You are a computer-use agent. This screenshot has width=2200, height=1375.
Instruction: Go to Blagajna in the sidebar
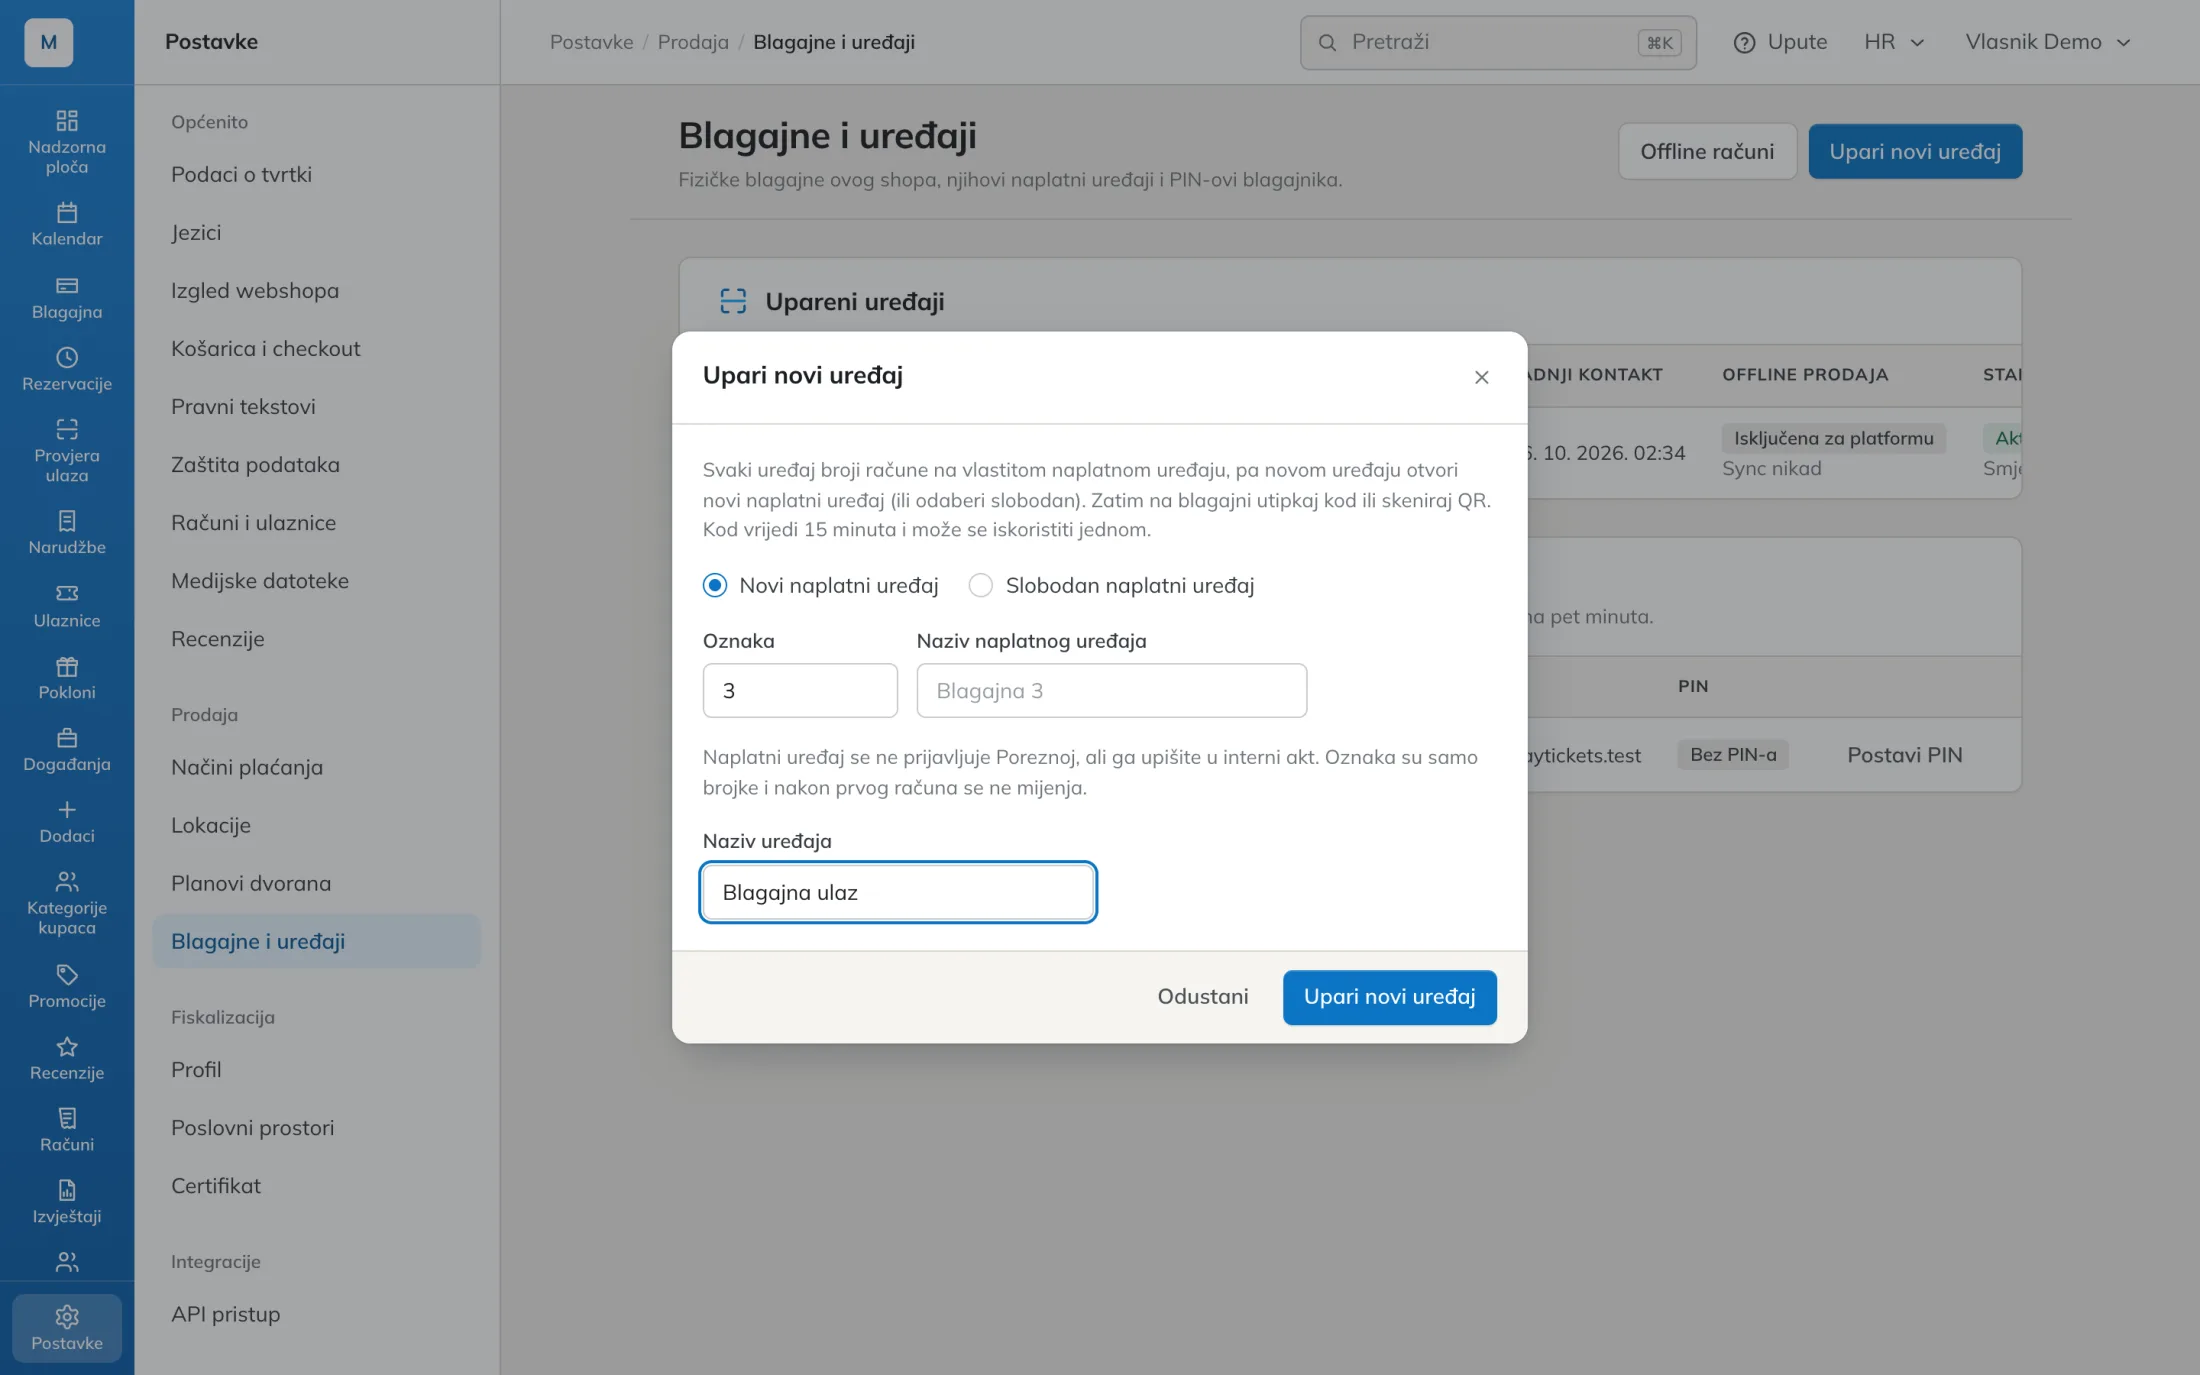[67, 298]
